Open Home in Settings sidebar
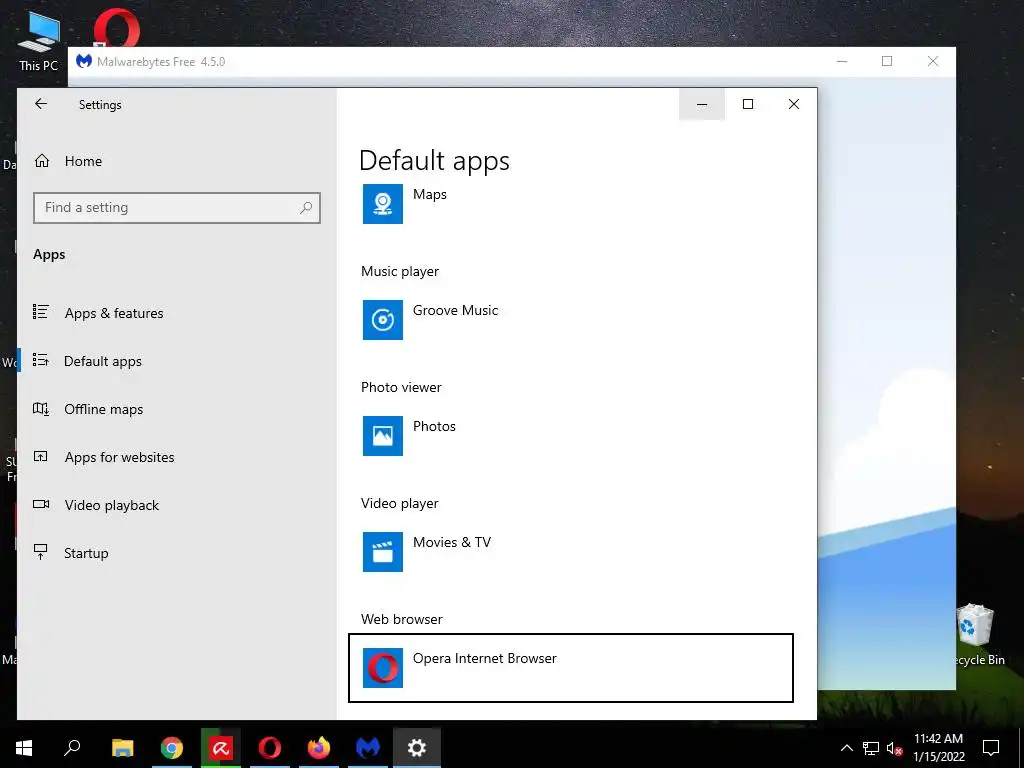The image size is (1024, 768). point(83,161)
